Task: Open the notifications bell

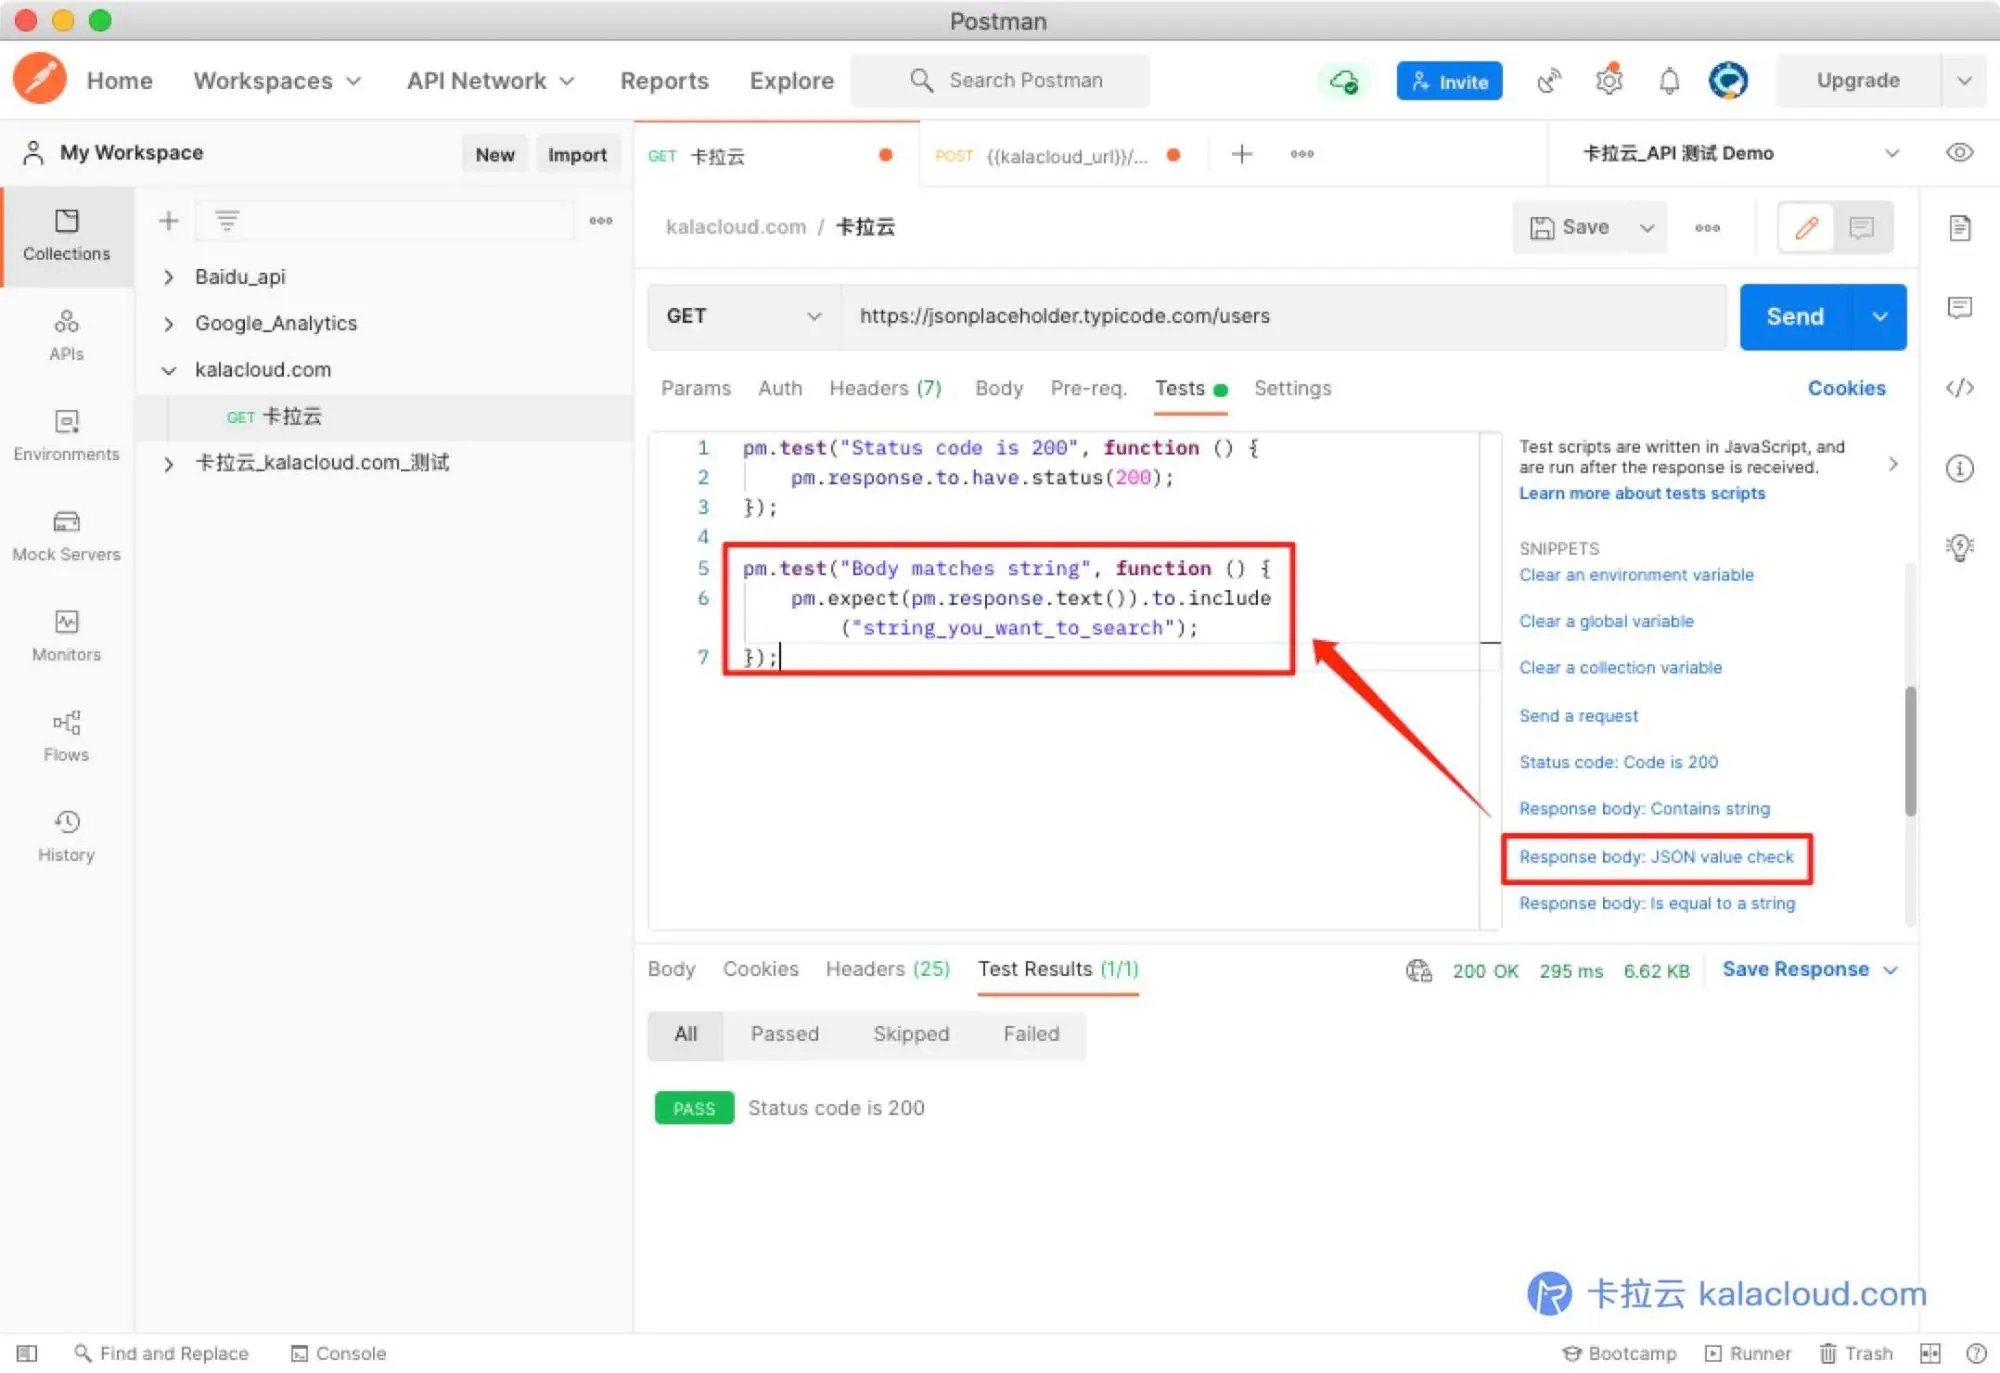Action: (1669, 81)
